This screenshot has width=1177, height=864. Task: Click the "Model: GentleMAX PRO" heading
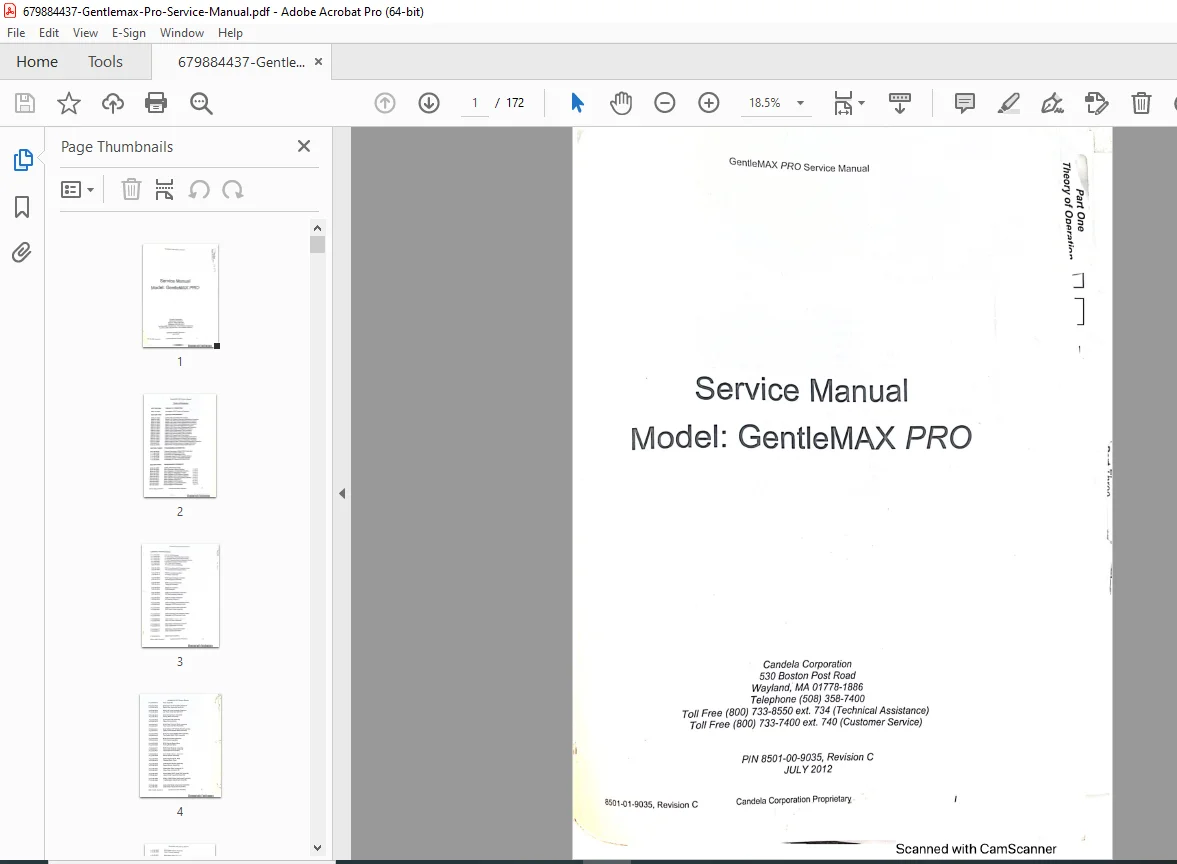[x=801, y=437]
